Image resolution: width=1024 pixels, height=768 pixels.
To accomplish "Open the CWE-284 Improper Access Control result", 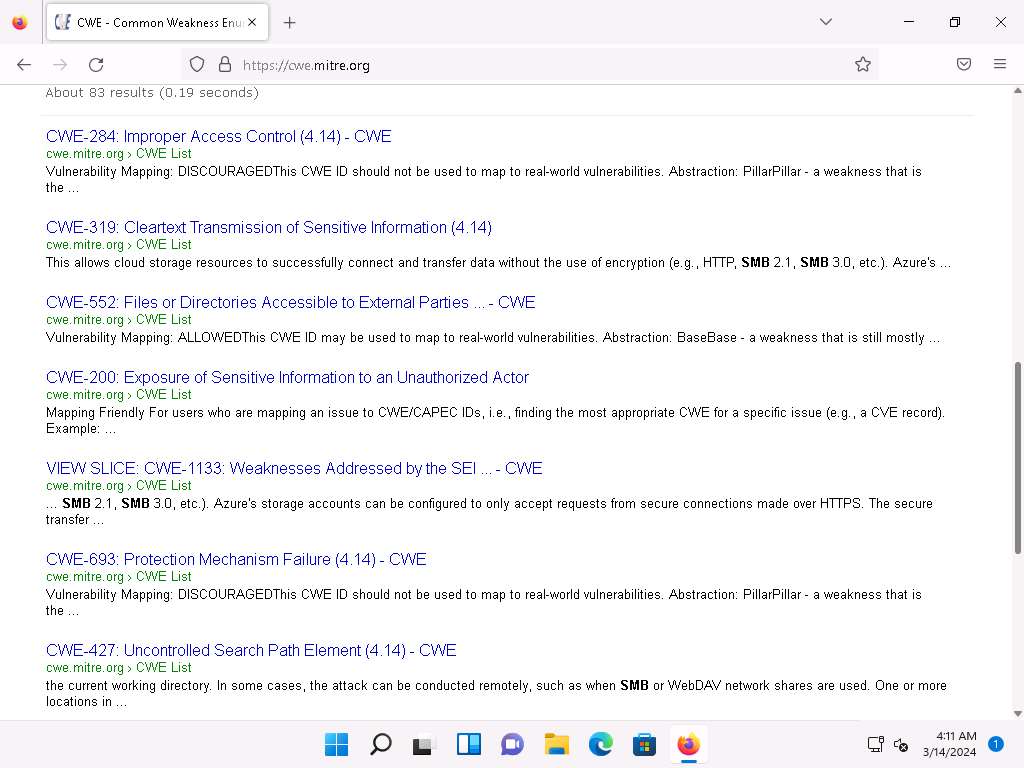I will pyautogui.click(x=218, y=136).
